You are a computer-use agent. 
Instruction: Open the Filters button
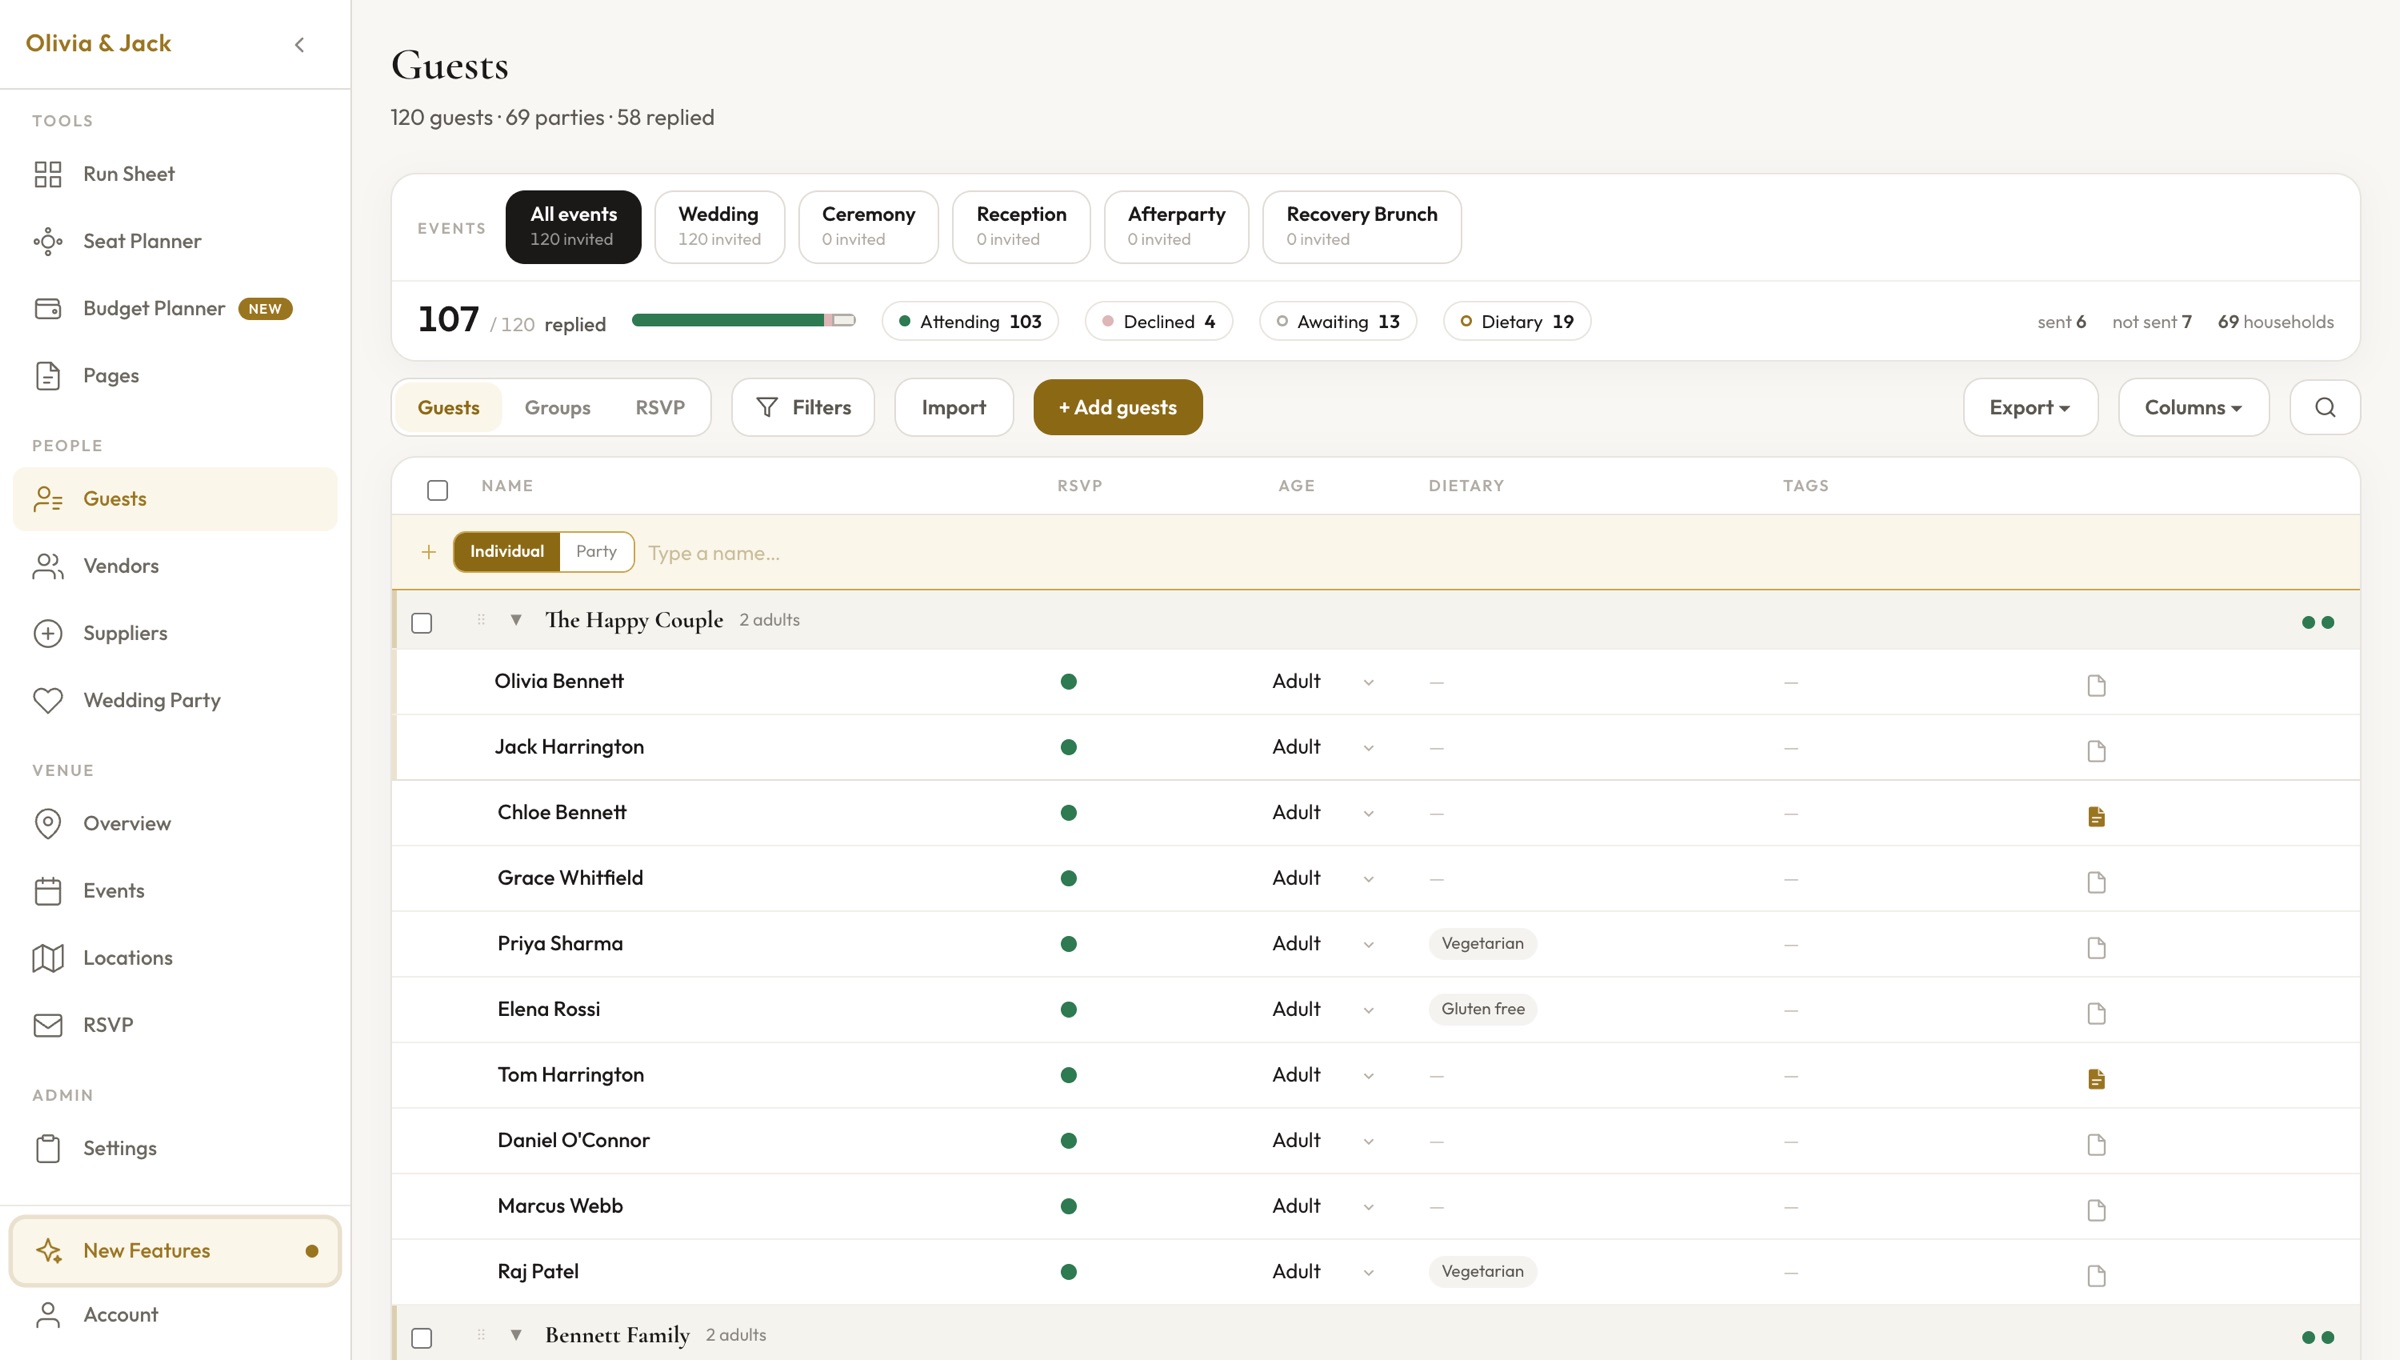pyautogui.click(x=803, y=407)
